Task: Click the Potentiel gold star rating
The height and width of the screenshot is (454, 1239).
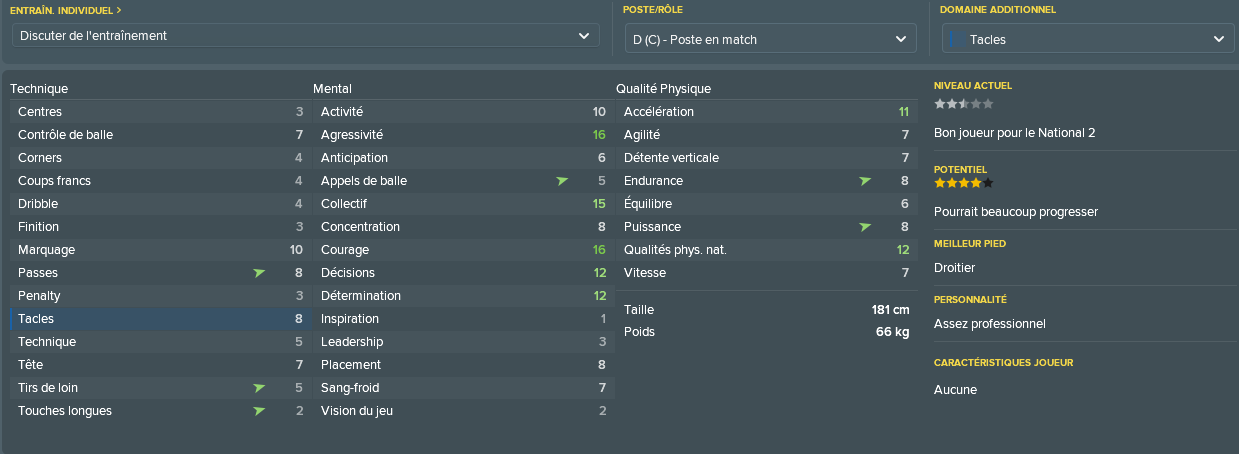Action: coord(964,183)
